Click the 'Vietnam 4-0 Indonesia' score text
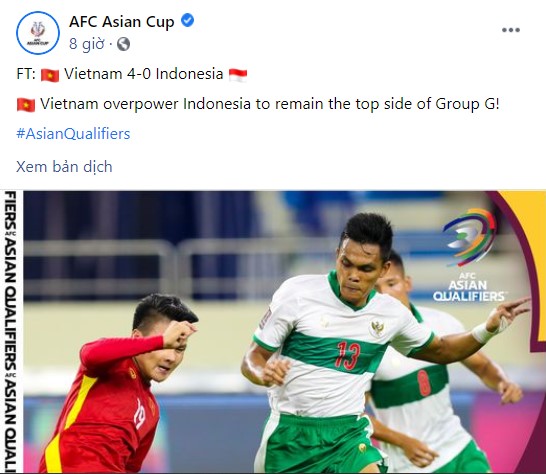The image size is (546, 474). [143, 74]
